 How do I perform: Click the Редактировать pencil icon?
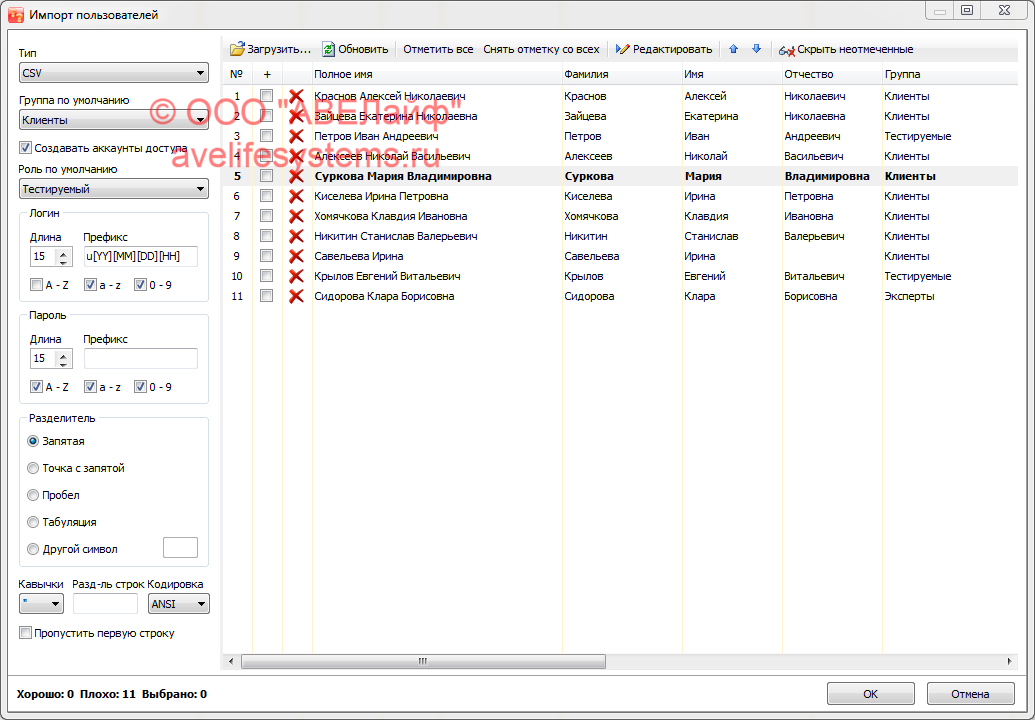coord(623,49)
